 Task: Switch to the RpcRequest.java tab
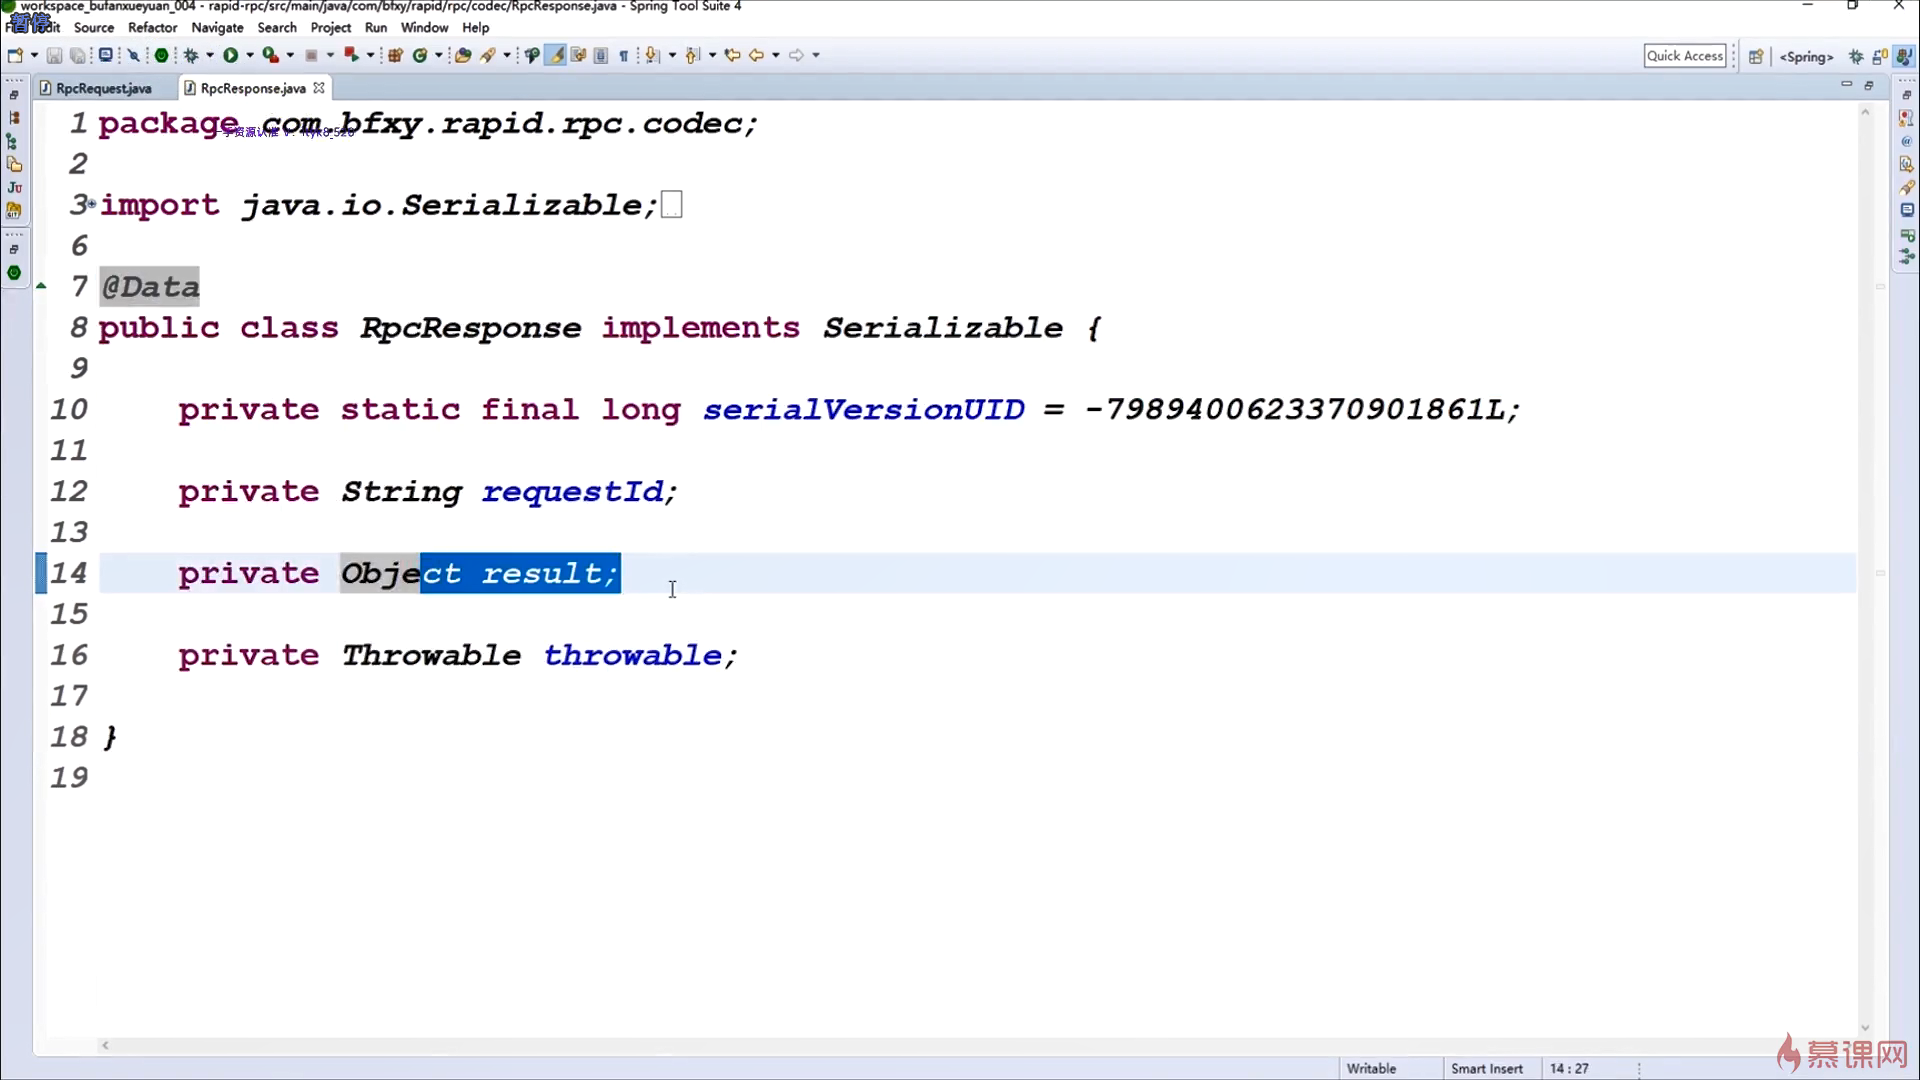point(103,88)
